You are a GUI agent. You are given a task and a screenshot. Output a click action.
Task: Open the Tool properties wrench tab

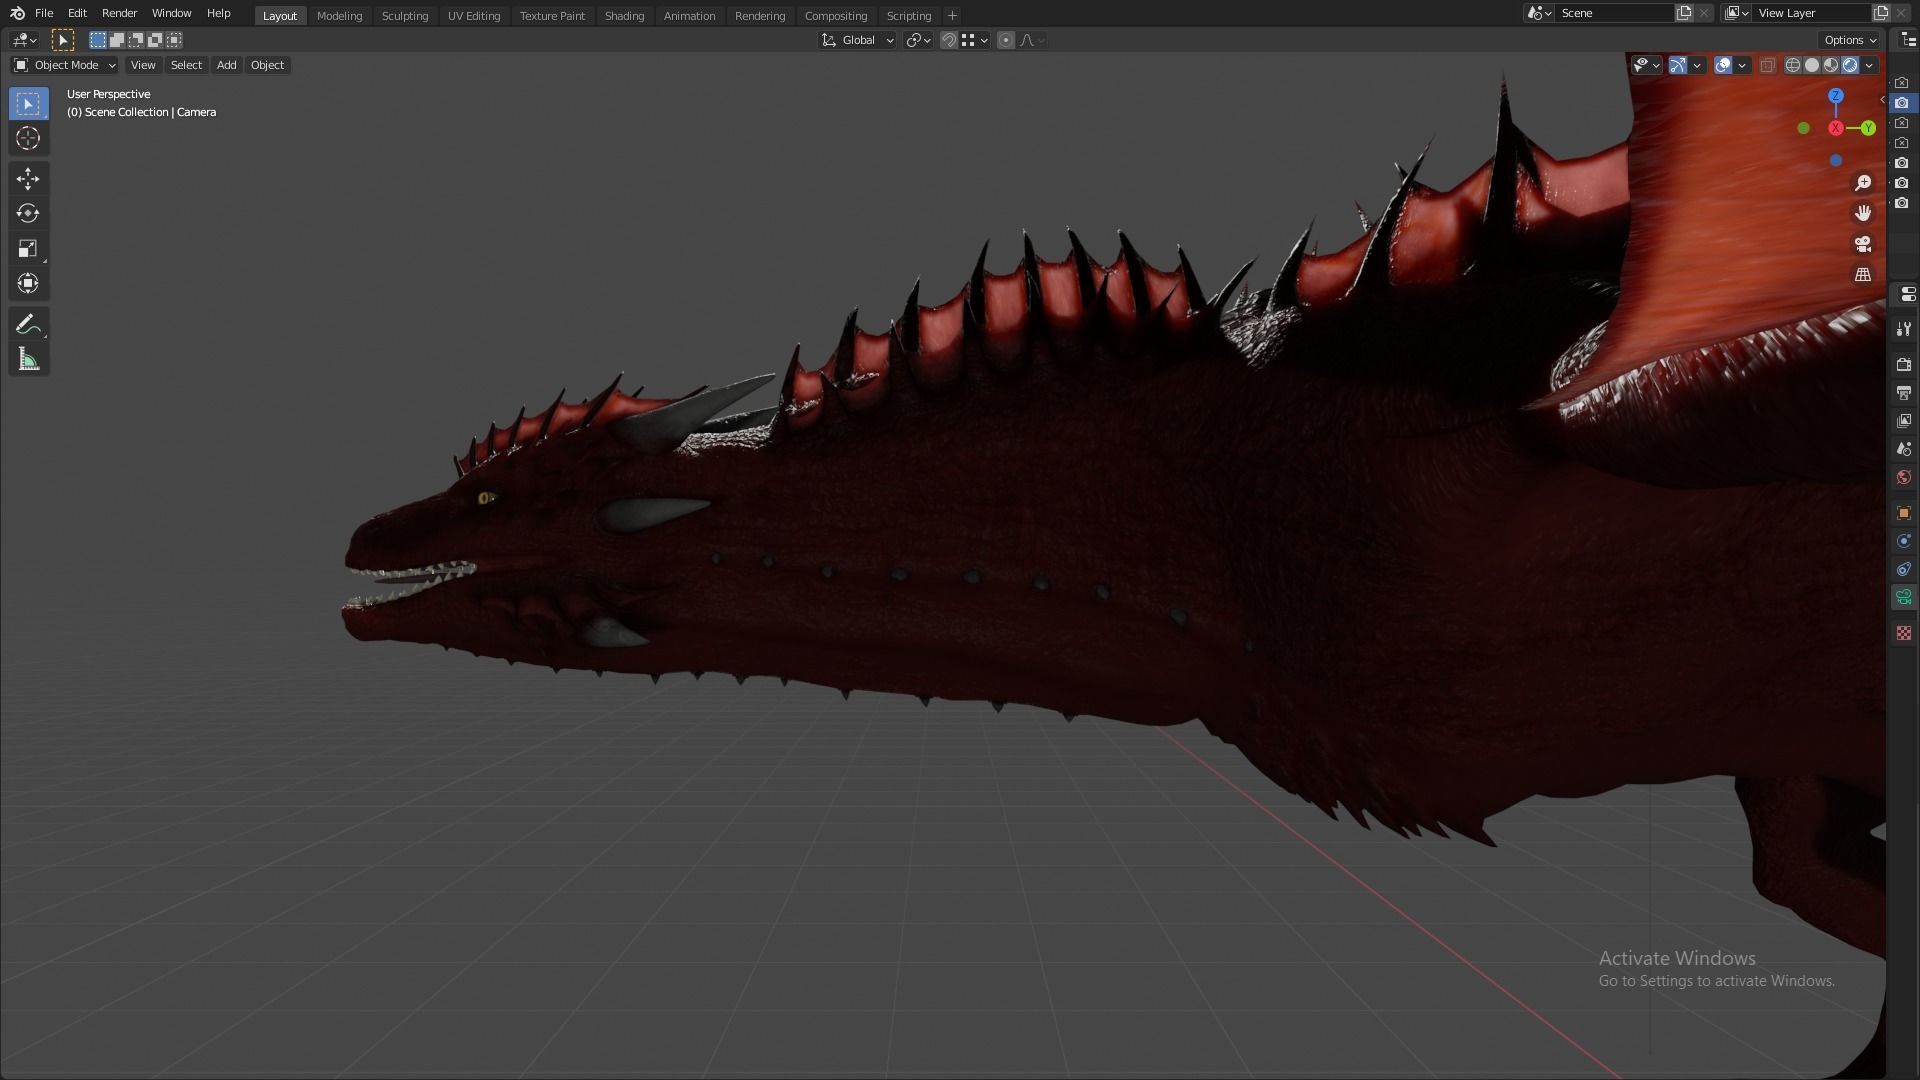tap(1904, 329)
